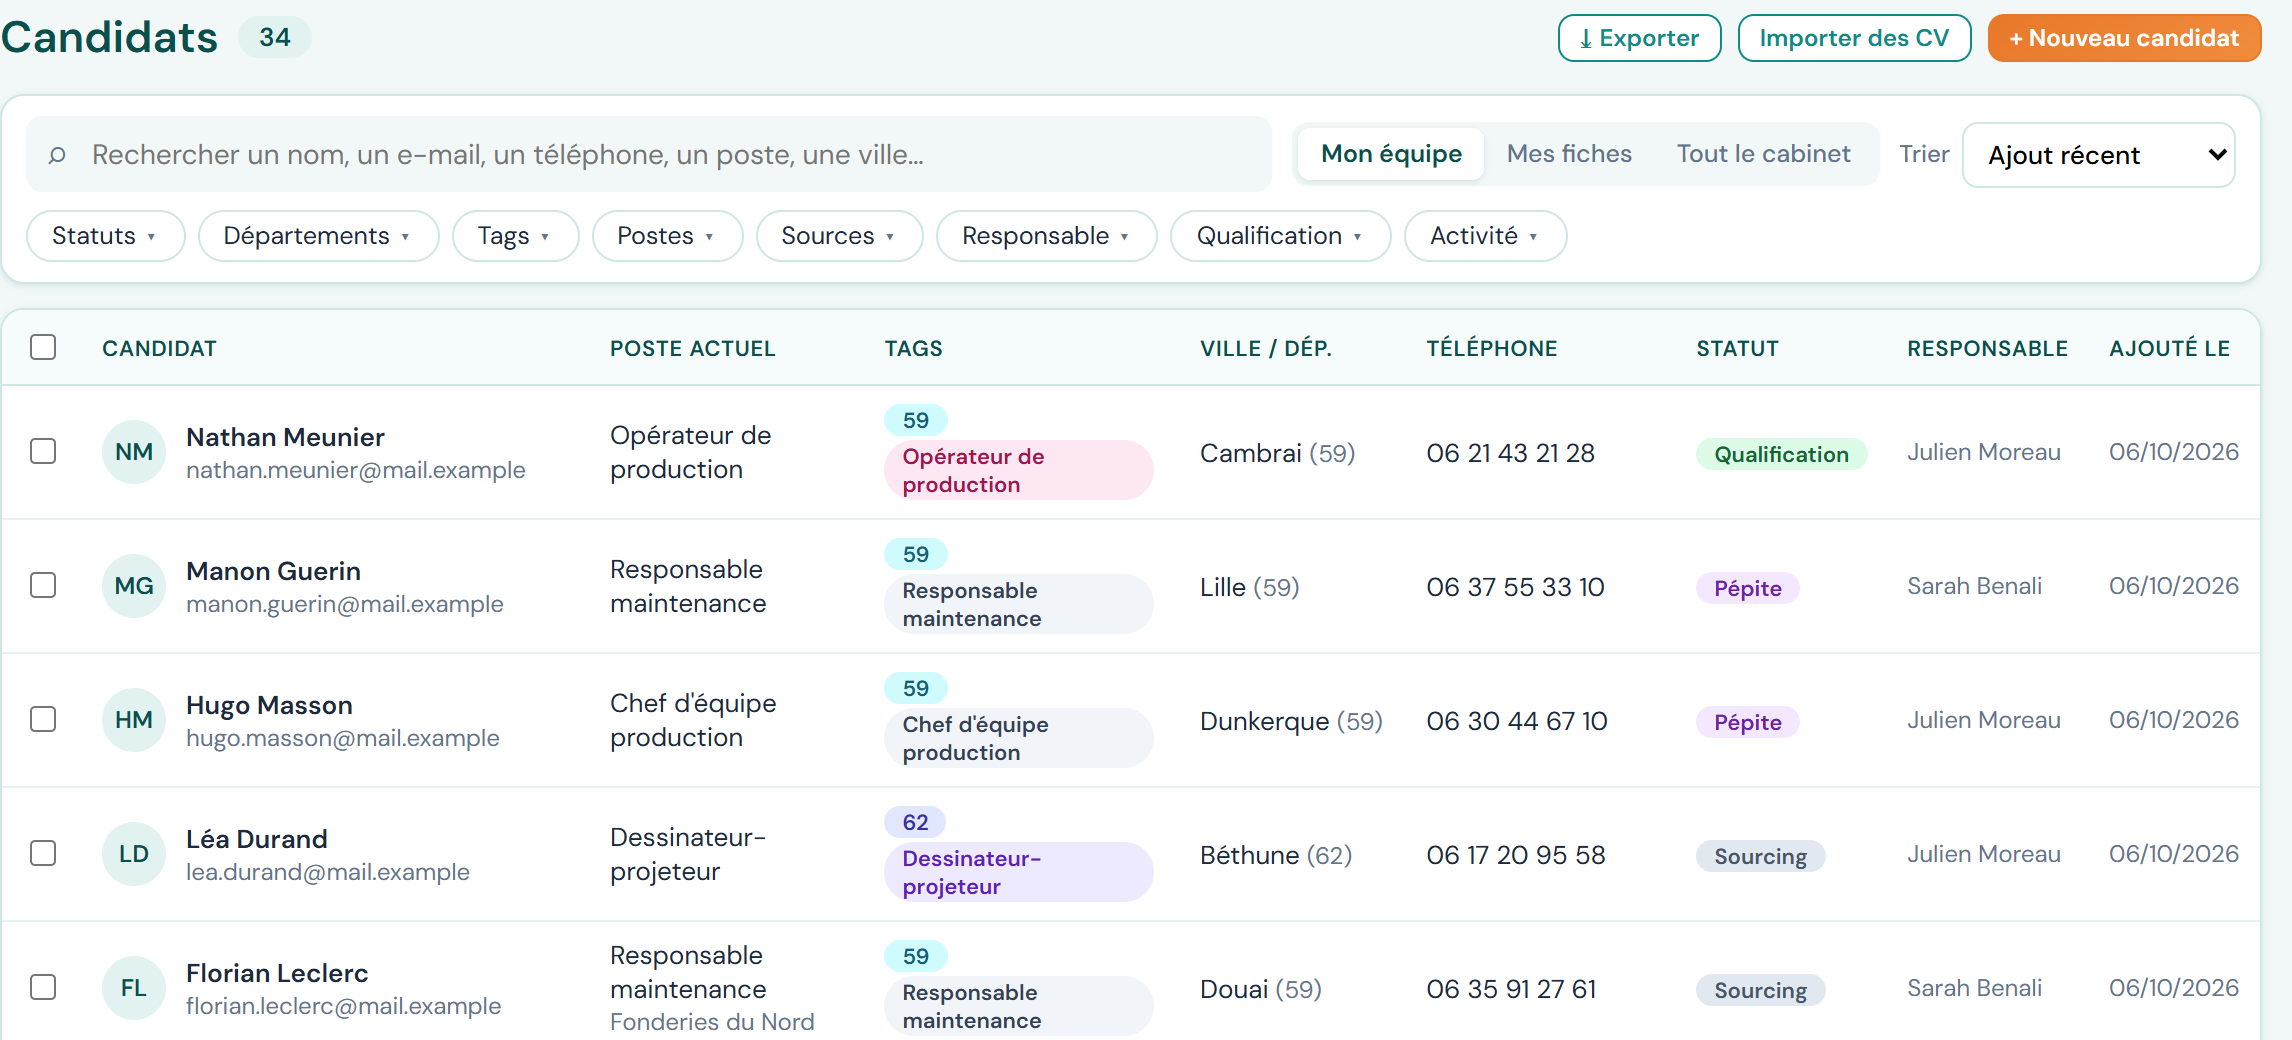Click the 62 department tag for Léa Durand

(915, 822)
